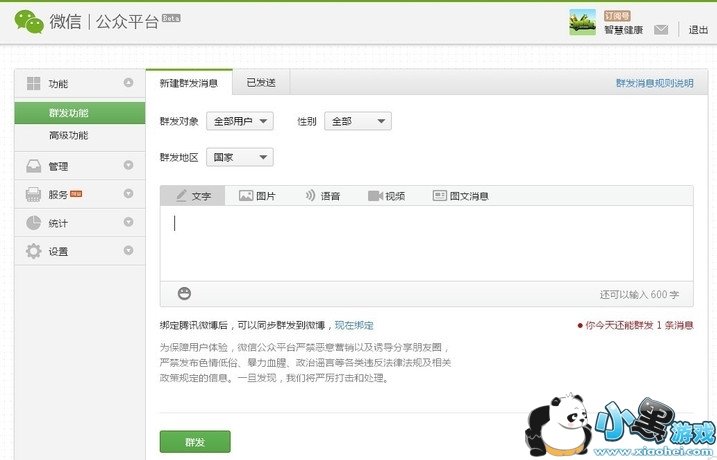
Task: Select 群发功能 in the sidebar
Action: coord(80,113)
